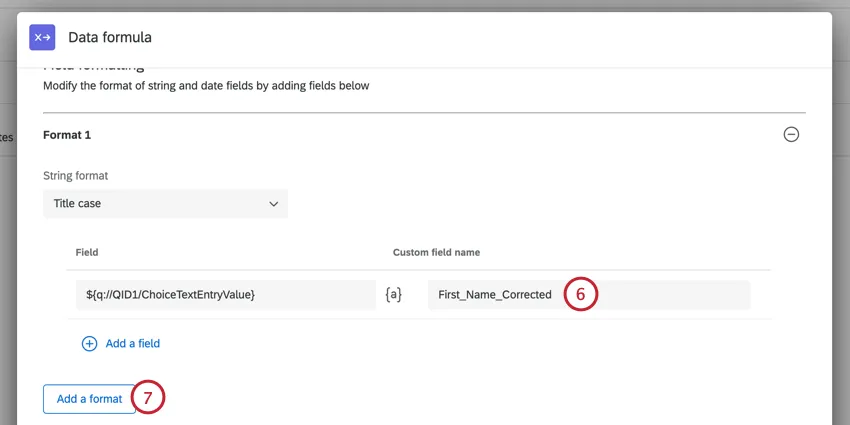Viewport: 850px width, 425px height.
Task: Click the Add a field link
Action: [x=132, y=343]
